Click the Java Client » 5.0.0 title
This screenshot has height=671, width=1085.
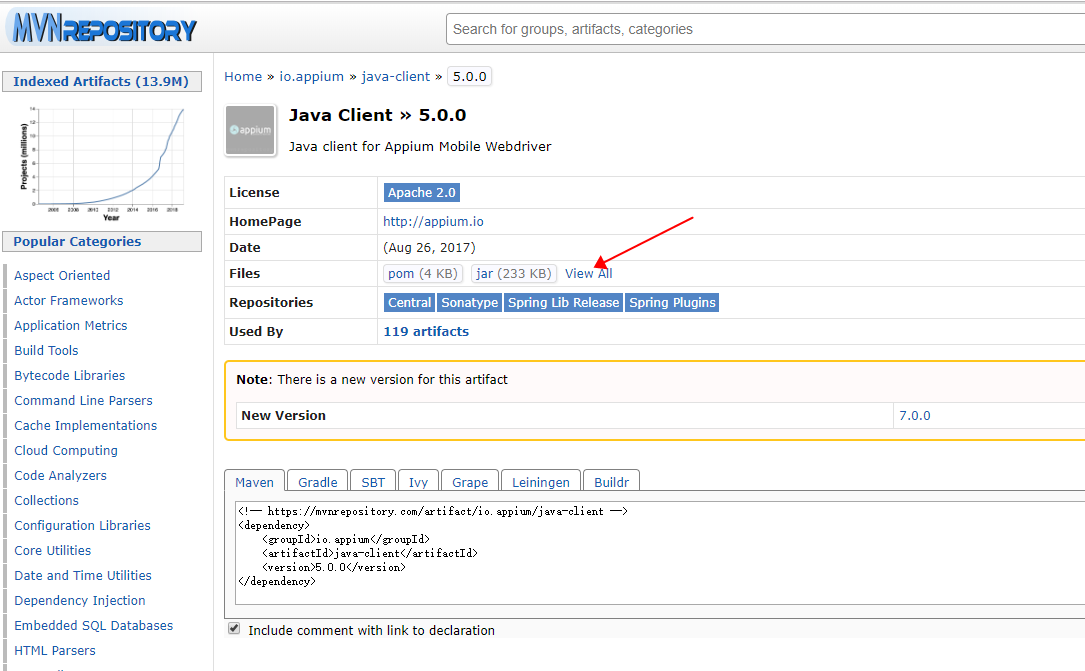click(377, 115)
